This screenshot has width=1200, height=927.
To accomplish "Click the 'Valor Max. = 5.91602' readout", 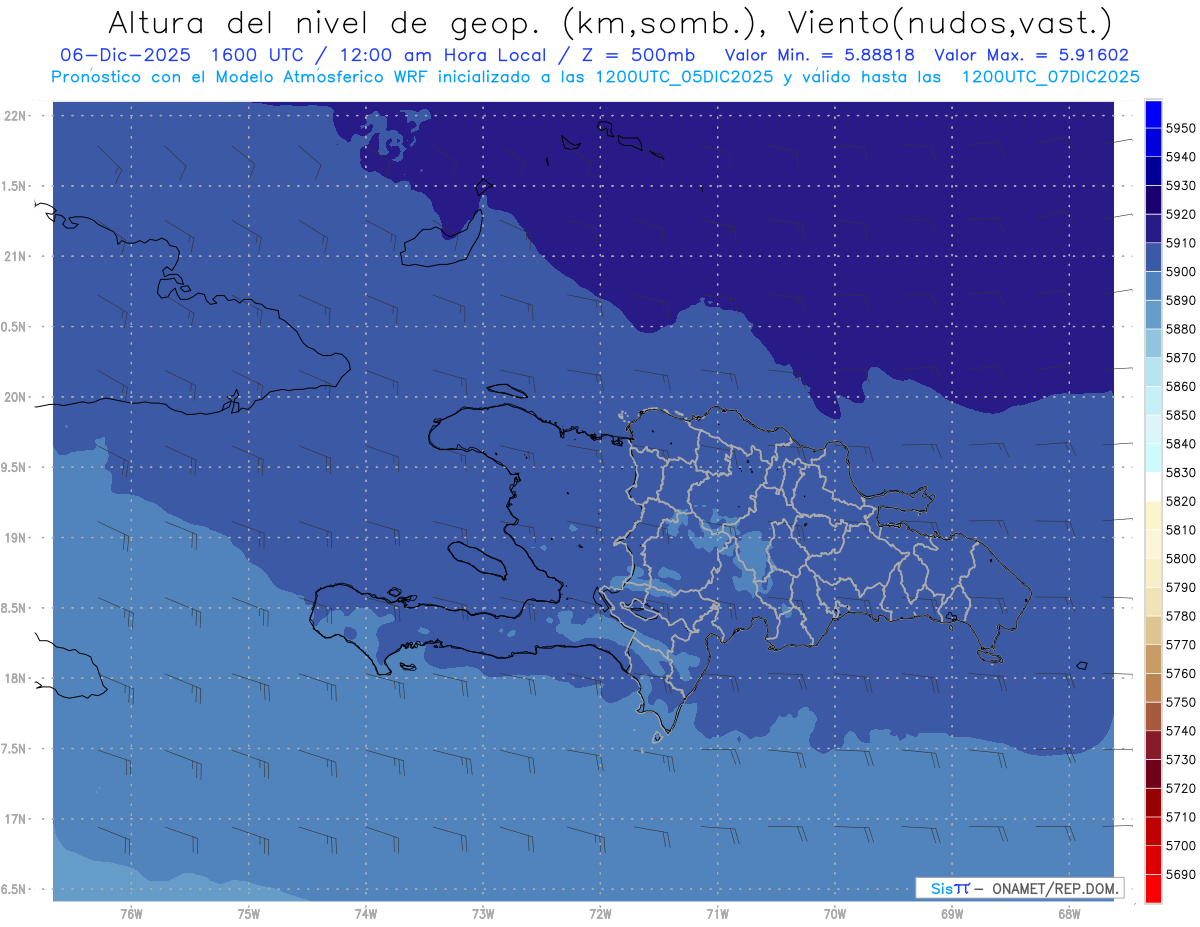I will pos(1031,56).
